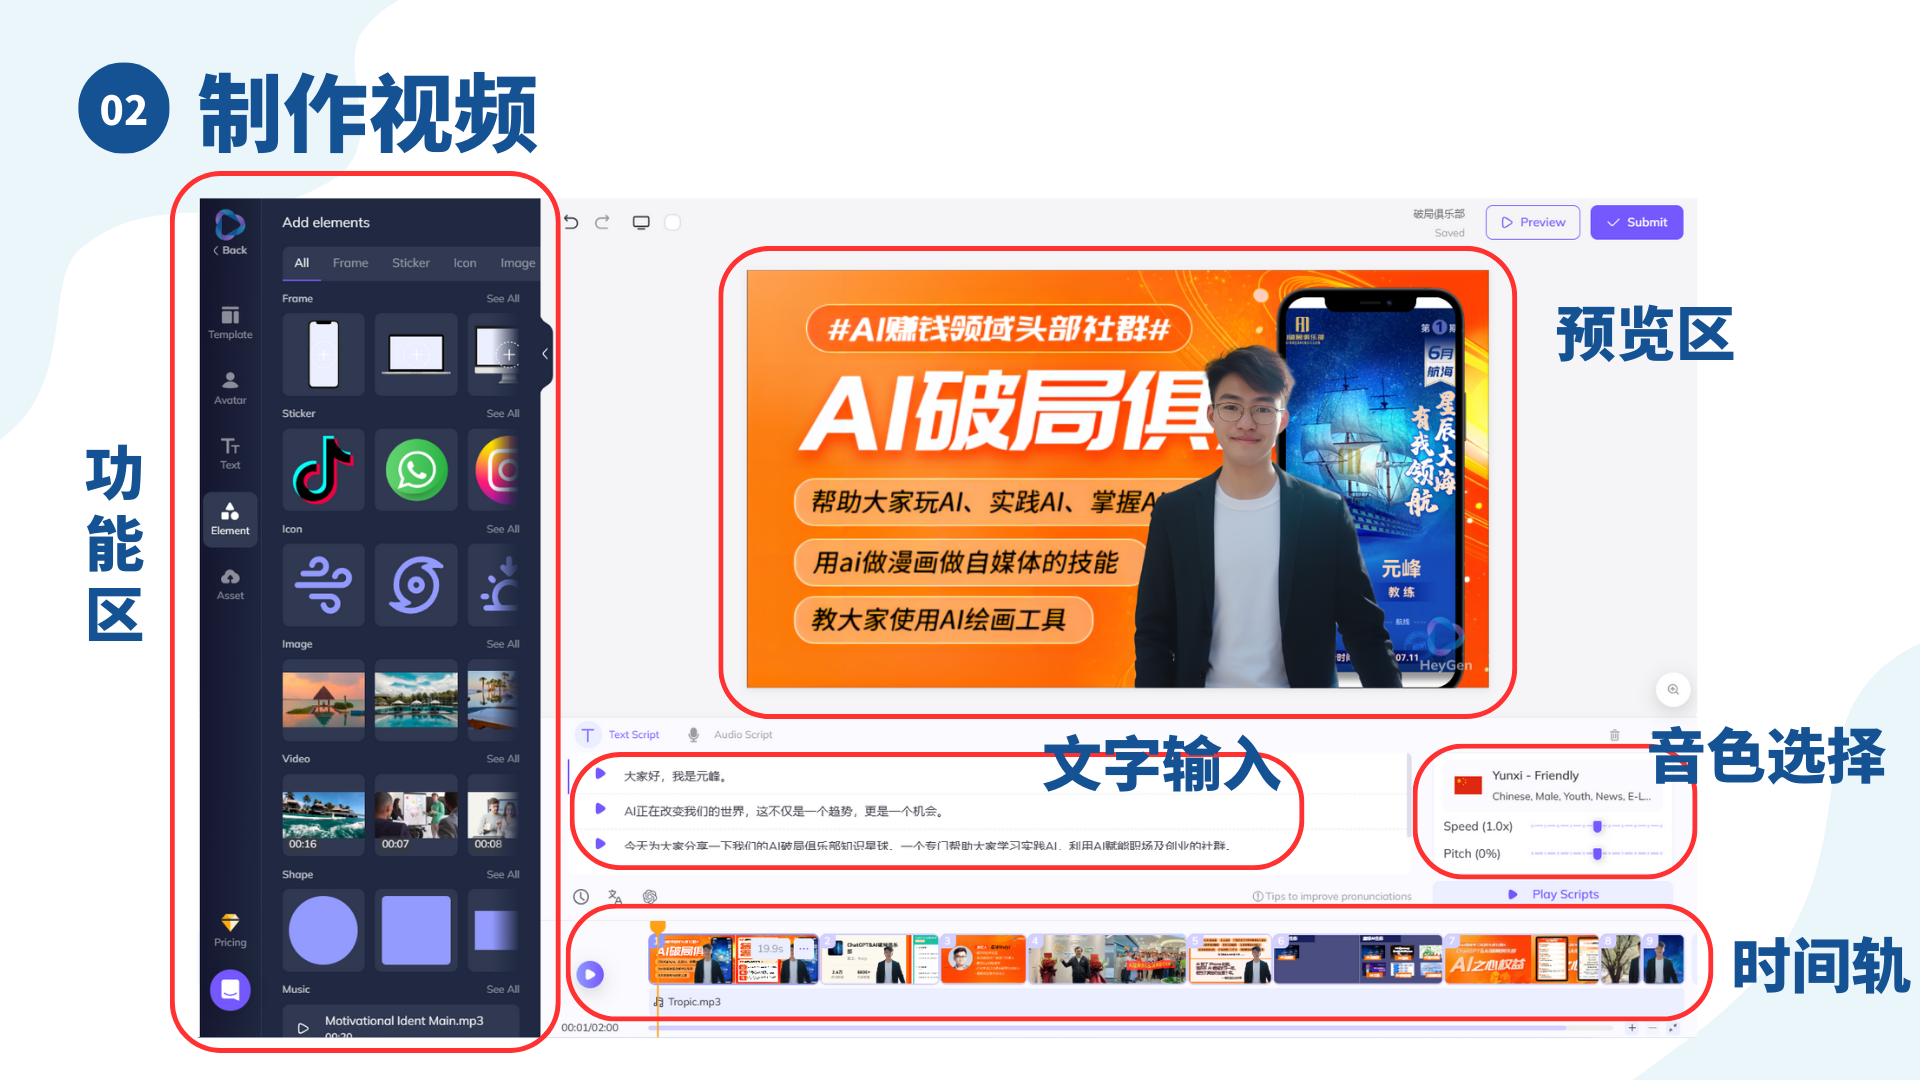This screenshot has width=1920, height=1080.
Task: Click the Preview button
Action: (1533, 222)
